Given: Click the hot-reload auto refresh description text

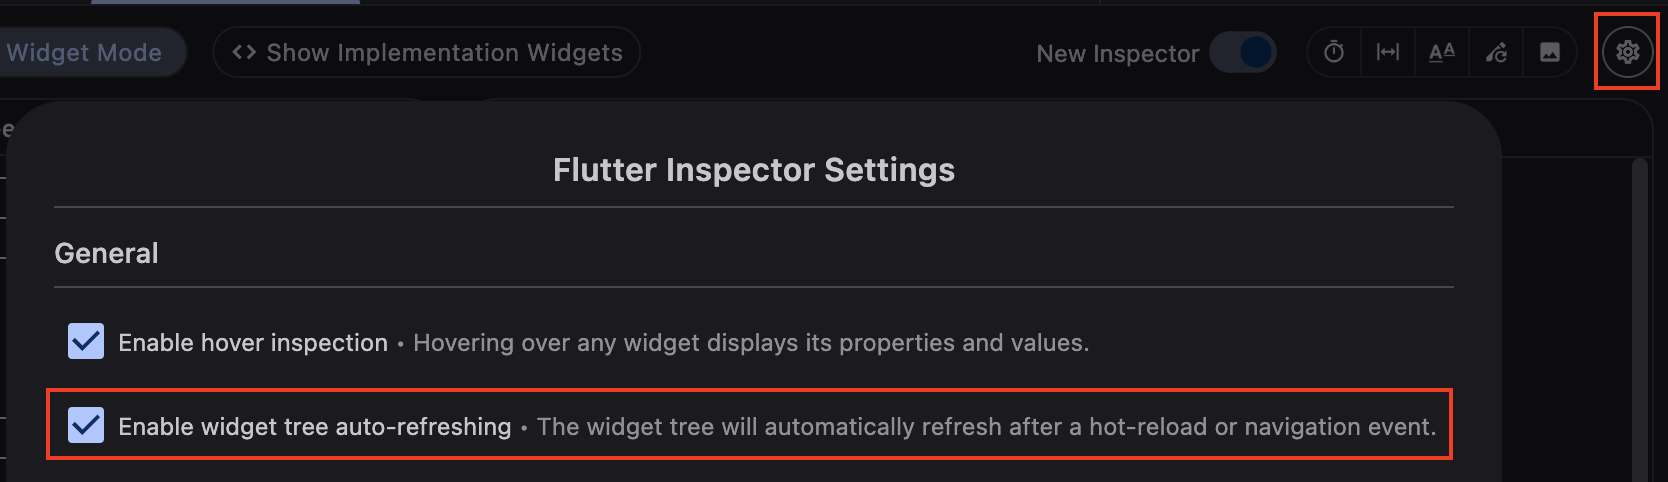Looking at the screenshot, I should pyautogui.click(x=986, y=427).
